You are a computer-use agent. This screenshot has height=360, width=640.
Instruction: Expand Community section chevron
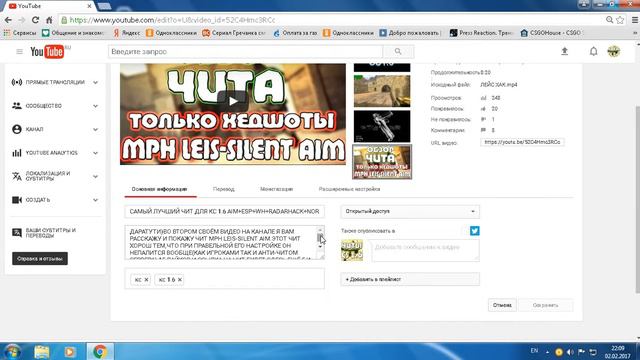(x=95, y=106)
